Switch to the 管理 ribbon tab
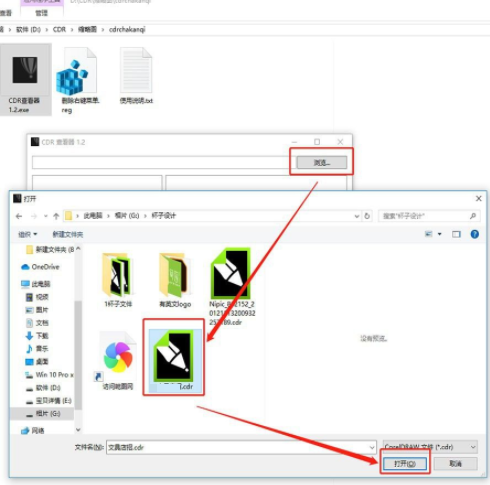Screen dimensions: 490x485 pos(42,13)
